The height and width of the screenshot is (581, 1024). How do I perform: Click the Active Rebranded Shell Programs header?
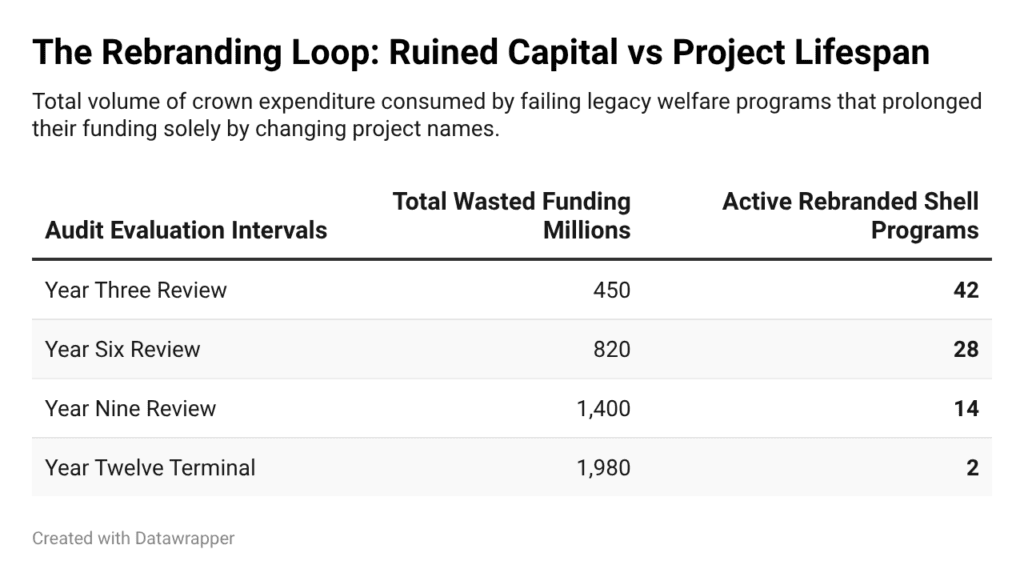tap(850, 216)
